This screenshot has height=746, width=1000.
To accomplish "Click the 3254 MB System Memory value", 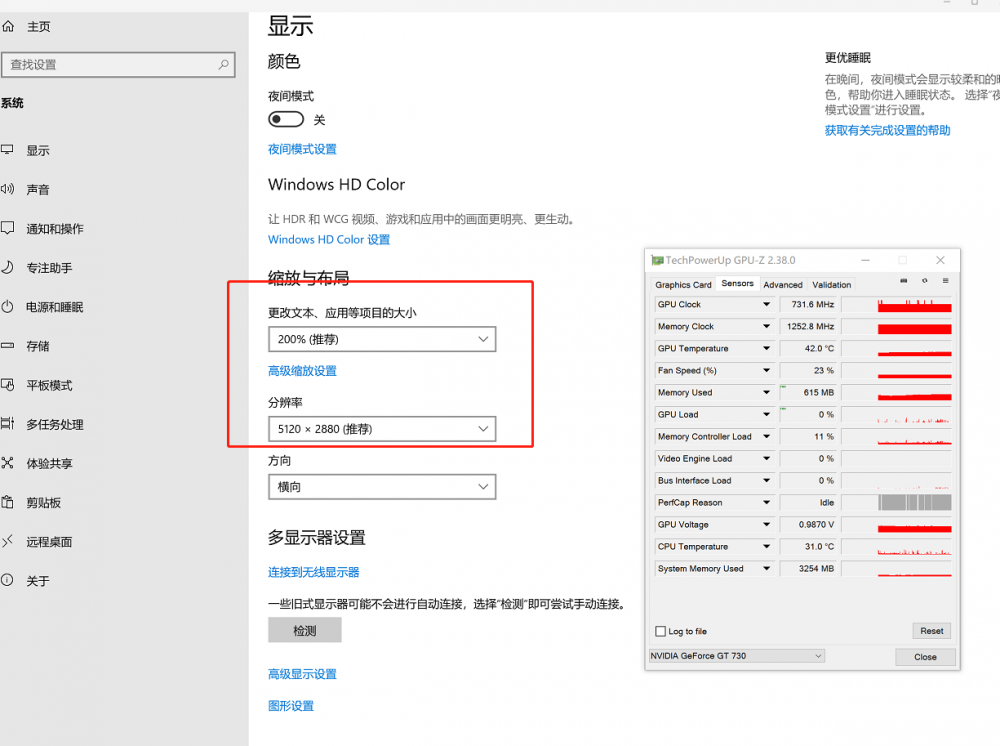I will (809, 569).
